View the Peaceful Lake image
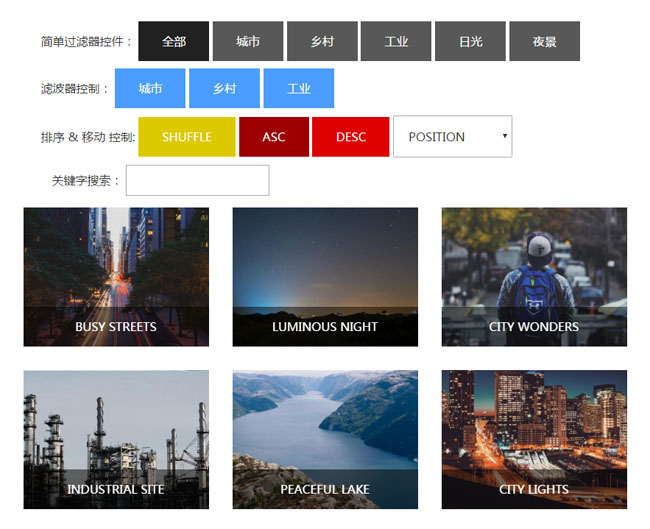 [325, 439]
